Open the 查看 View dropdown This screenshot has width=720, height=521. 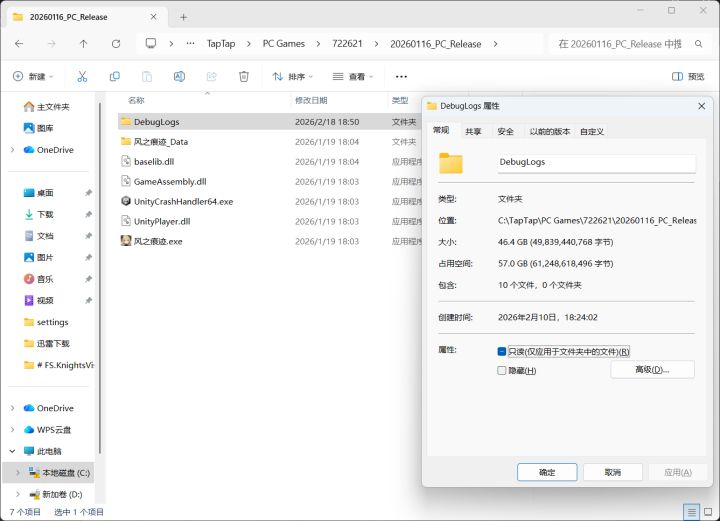(353, 76)
